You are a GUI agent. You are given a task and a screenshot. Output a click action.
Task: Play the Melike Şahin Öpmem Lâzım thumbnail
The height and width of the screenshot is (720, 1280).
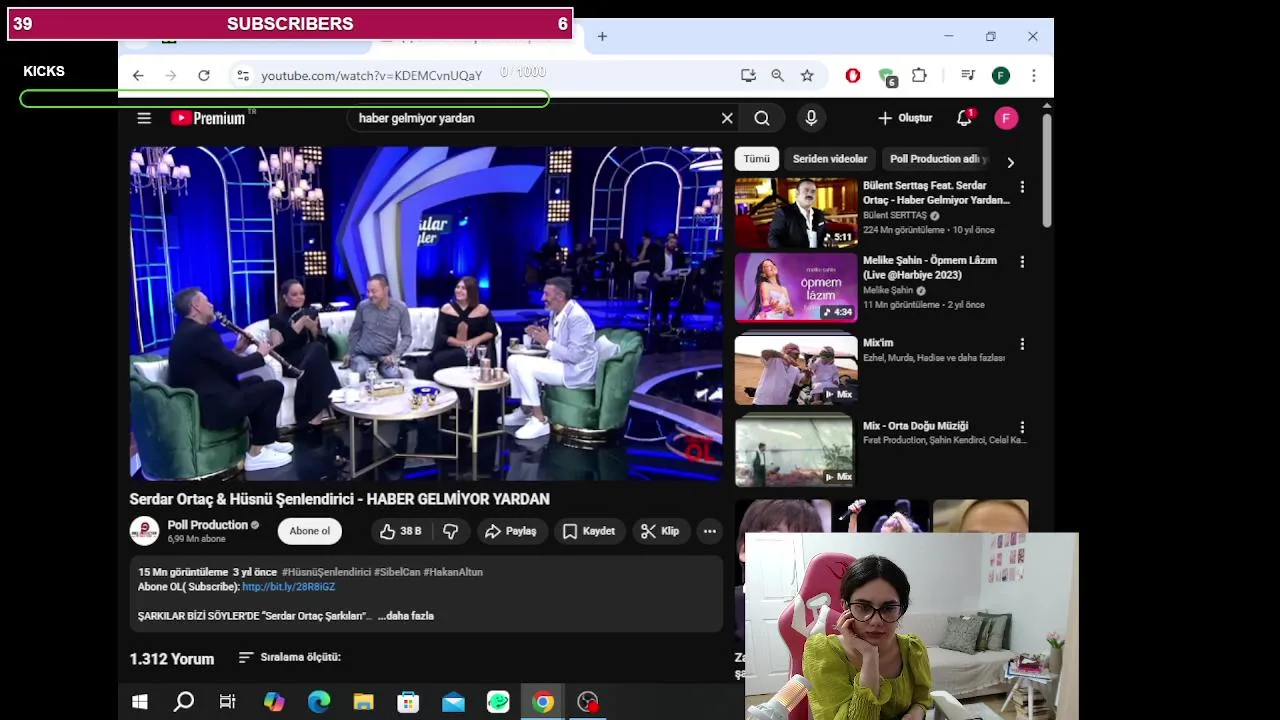click(796, 287)
